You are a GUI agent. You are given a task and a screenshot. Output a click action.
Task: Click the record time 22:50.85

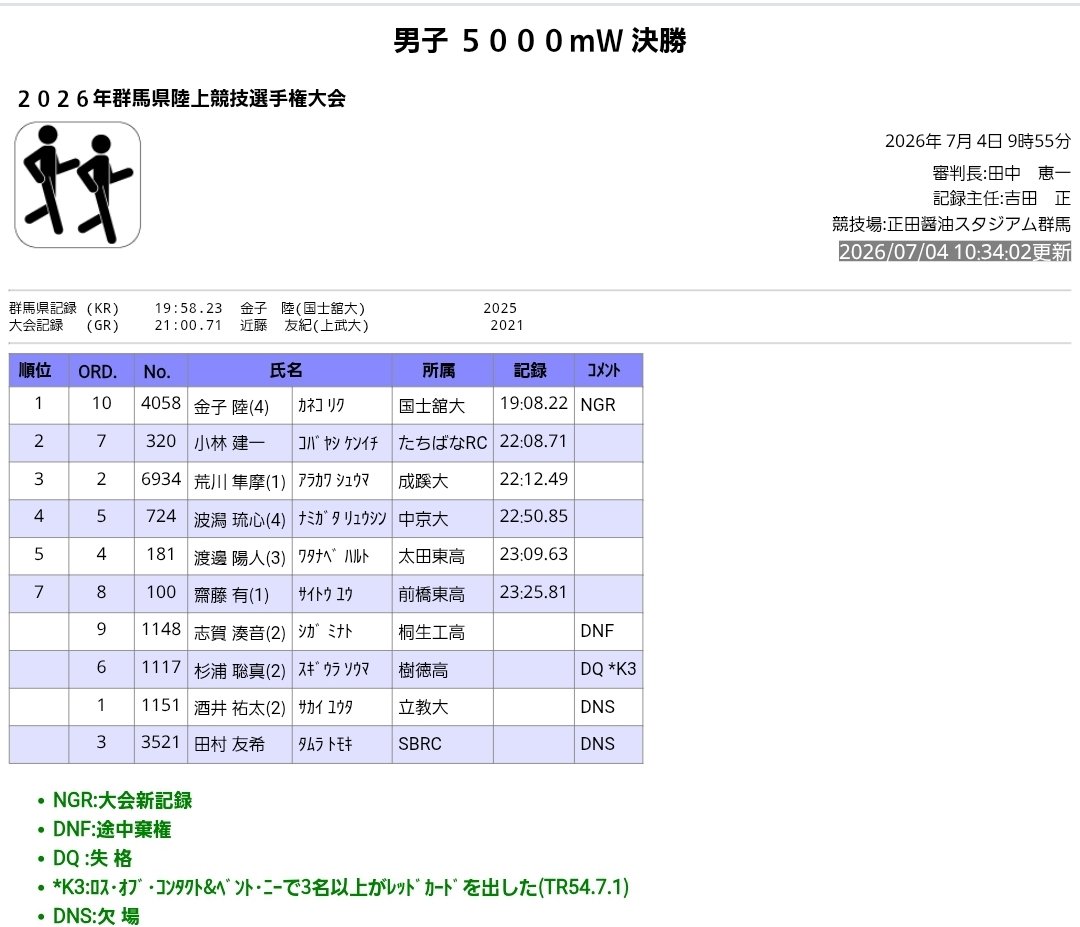click(x=534, y=517)
